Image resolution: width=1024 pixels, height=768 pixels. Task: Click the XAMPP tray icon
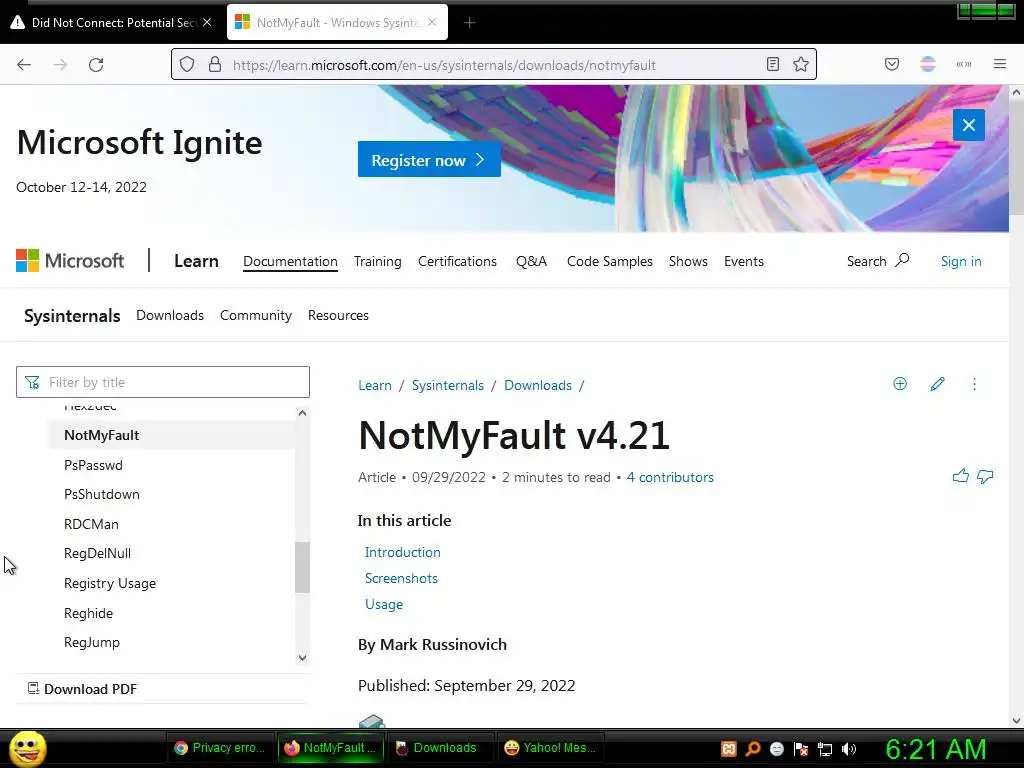(x=729, y=749)
